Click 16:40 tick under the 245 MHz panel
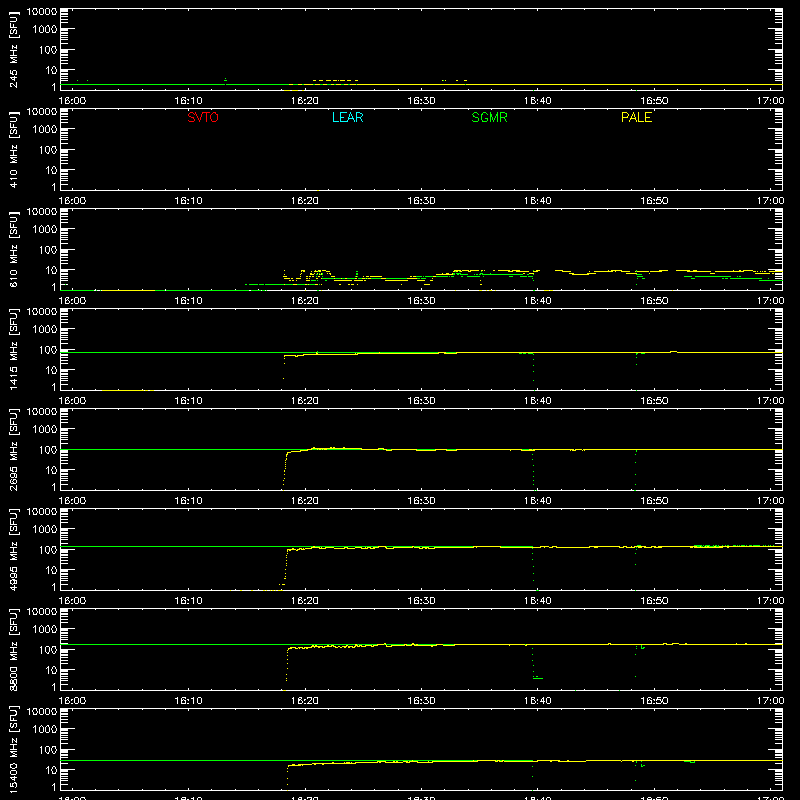The image size is (800, 800). point(537,101)
